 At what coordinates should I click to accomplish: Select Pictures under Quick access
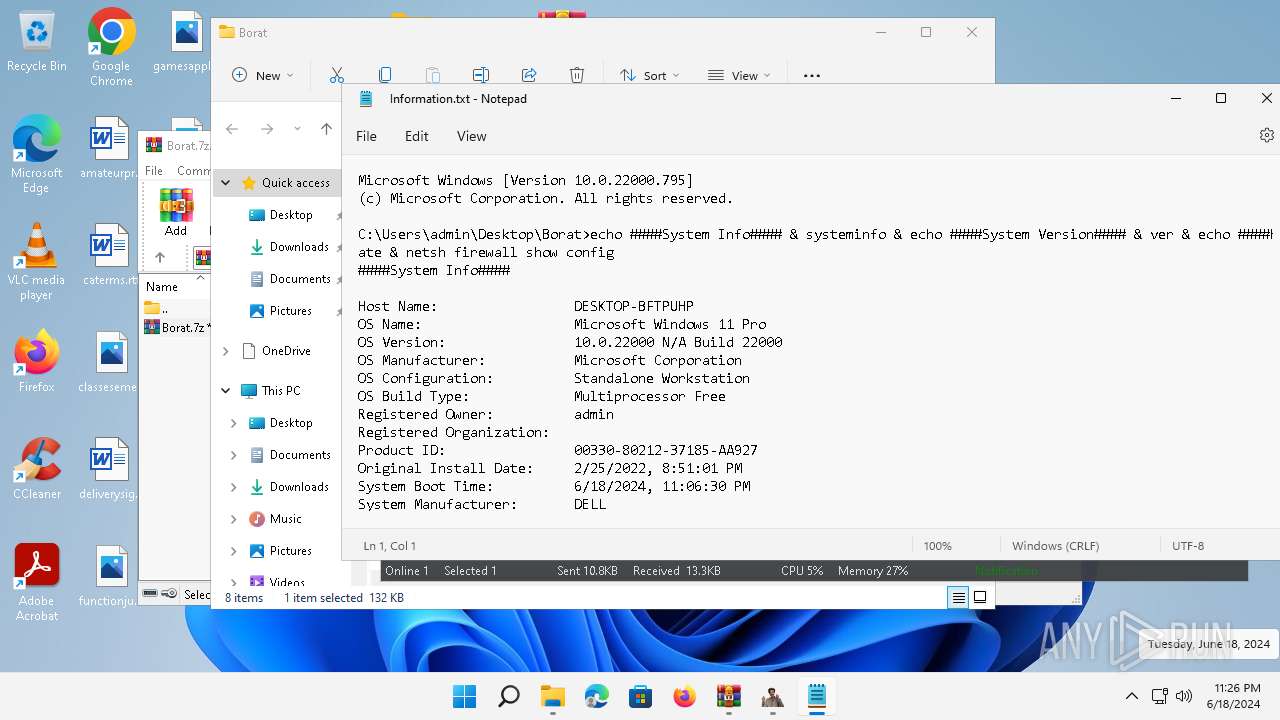(x=280, y=311)
